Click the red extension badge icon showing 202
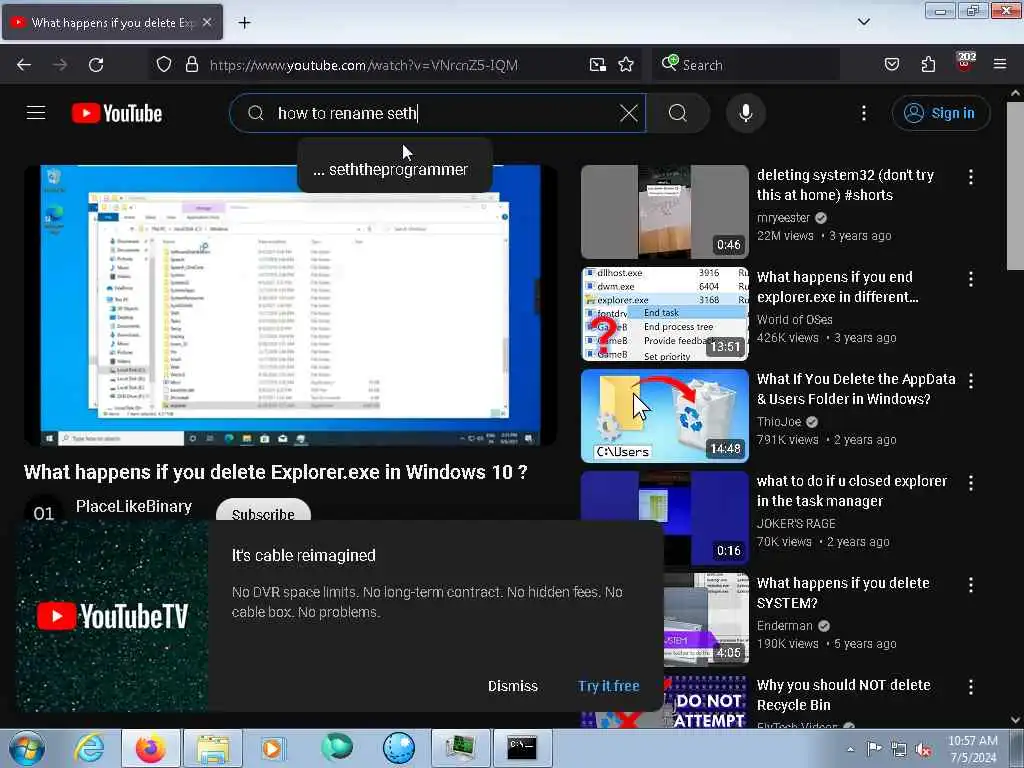Image resolution: width=1024 pixels, height=768 pixels. [965, 63]
